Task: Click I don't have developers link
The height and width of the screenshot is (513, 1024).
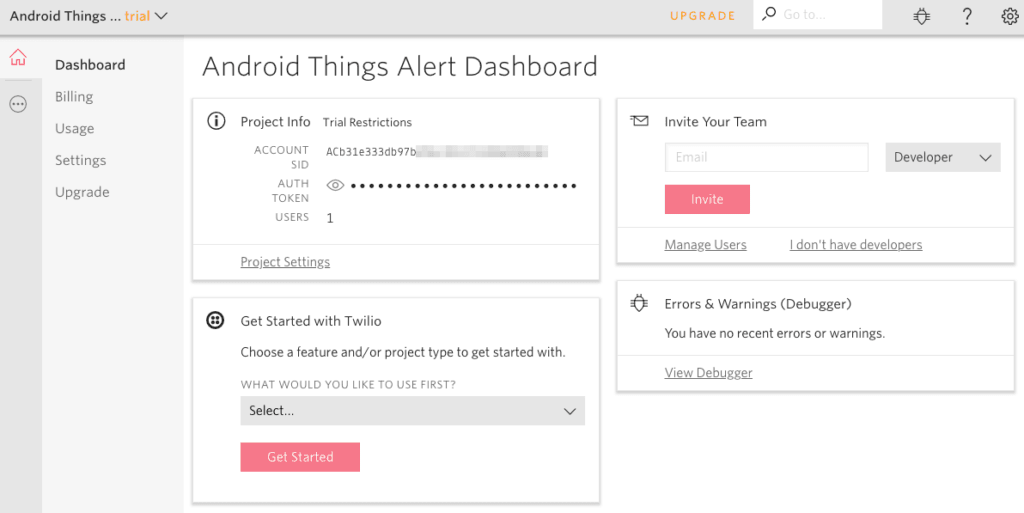Action: [x=856, y=245]
